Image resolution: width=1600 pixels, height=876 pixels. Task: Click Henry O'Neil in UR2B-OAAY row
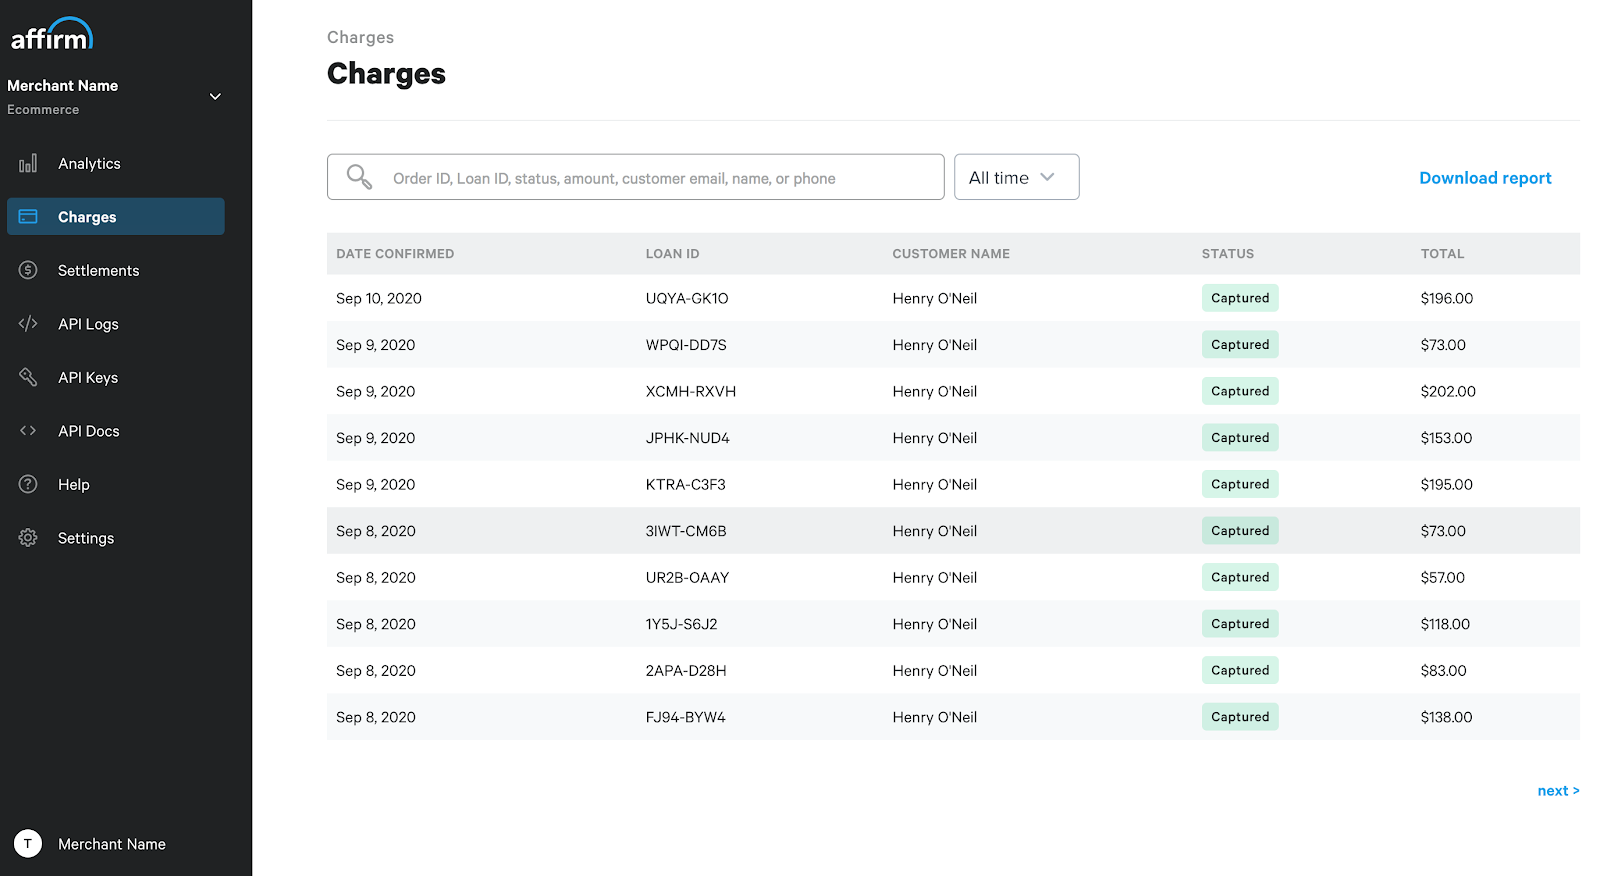coord(935,577)
